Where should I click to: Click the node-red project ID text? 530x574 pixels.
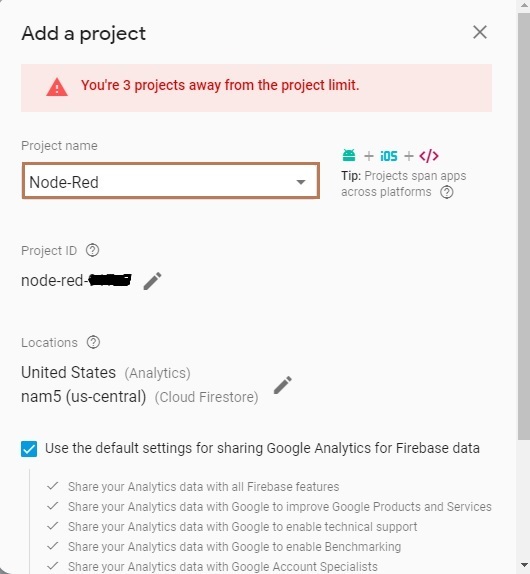(76, 281)
